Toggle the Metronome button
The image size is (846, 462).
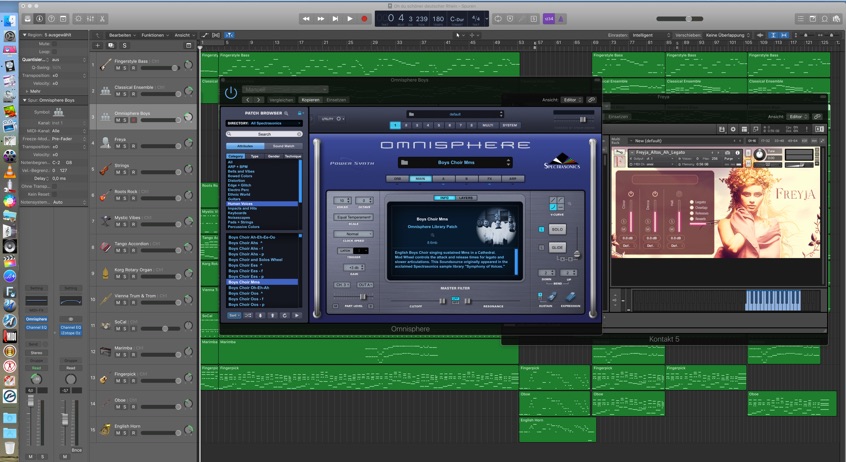point(561,18)
